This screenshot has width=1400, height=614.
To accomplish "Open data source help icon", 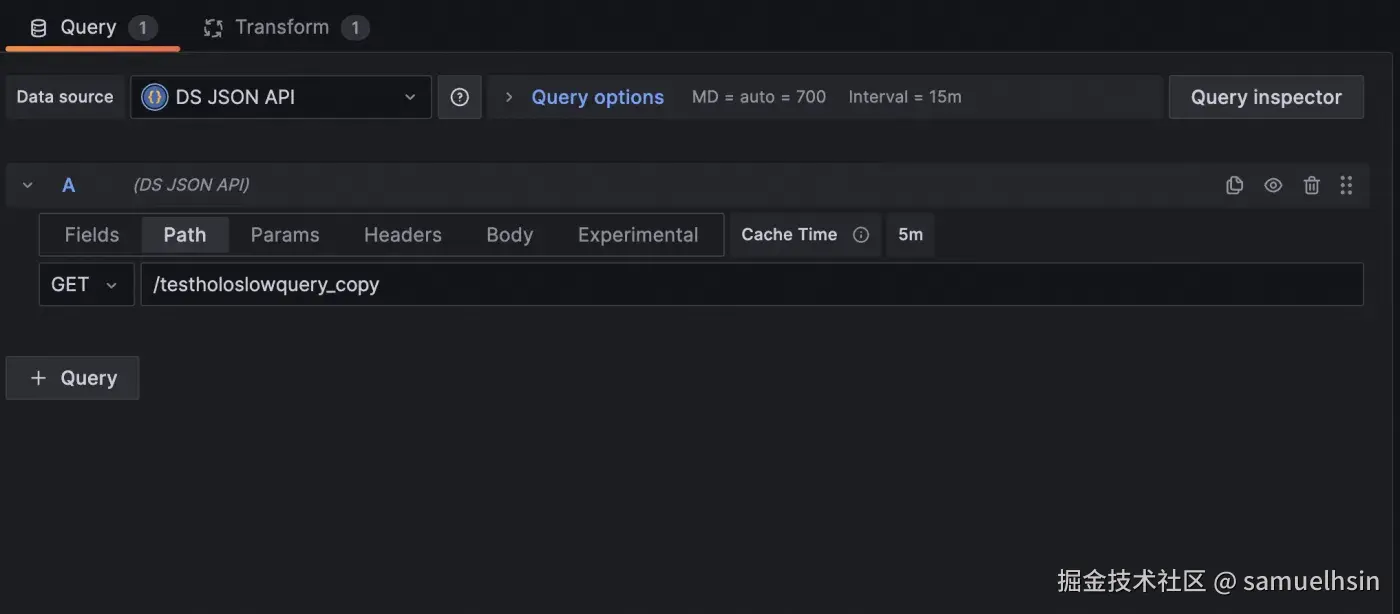I will pos(459,97).
